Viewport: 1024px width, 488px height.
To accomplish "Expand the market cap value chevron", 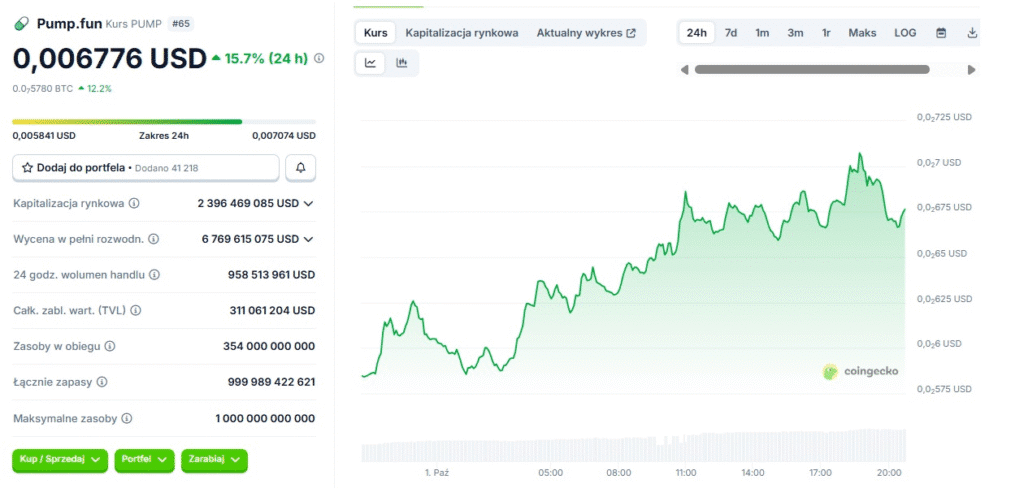I will 308,204.
